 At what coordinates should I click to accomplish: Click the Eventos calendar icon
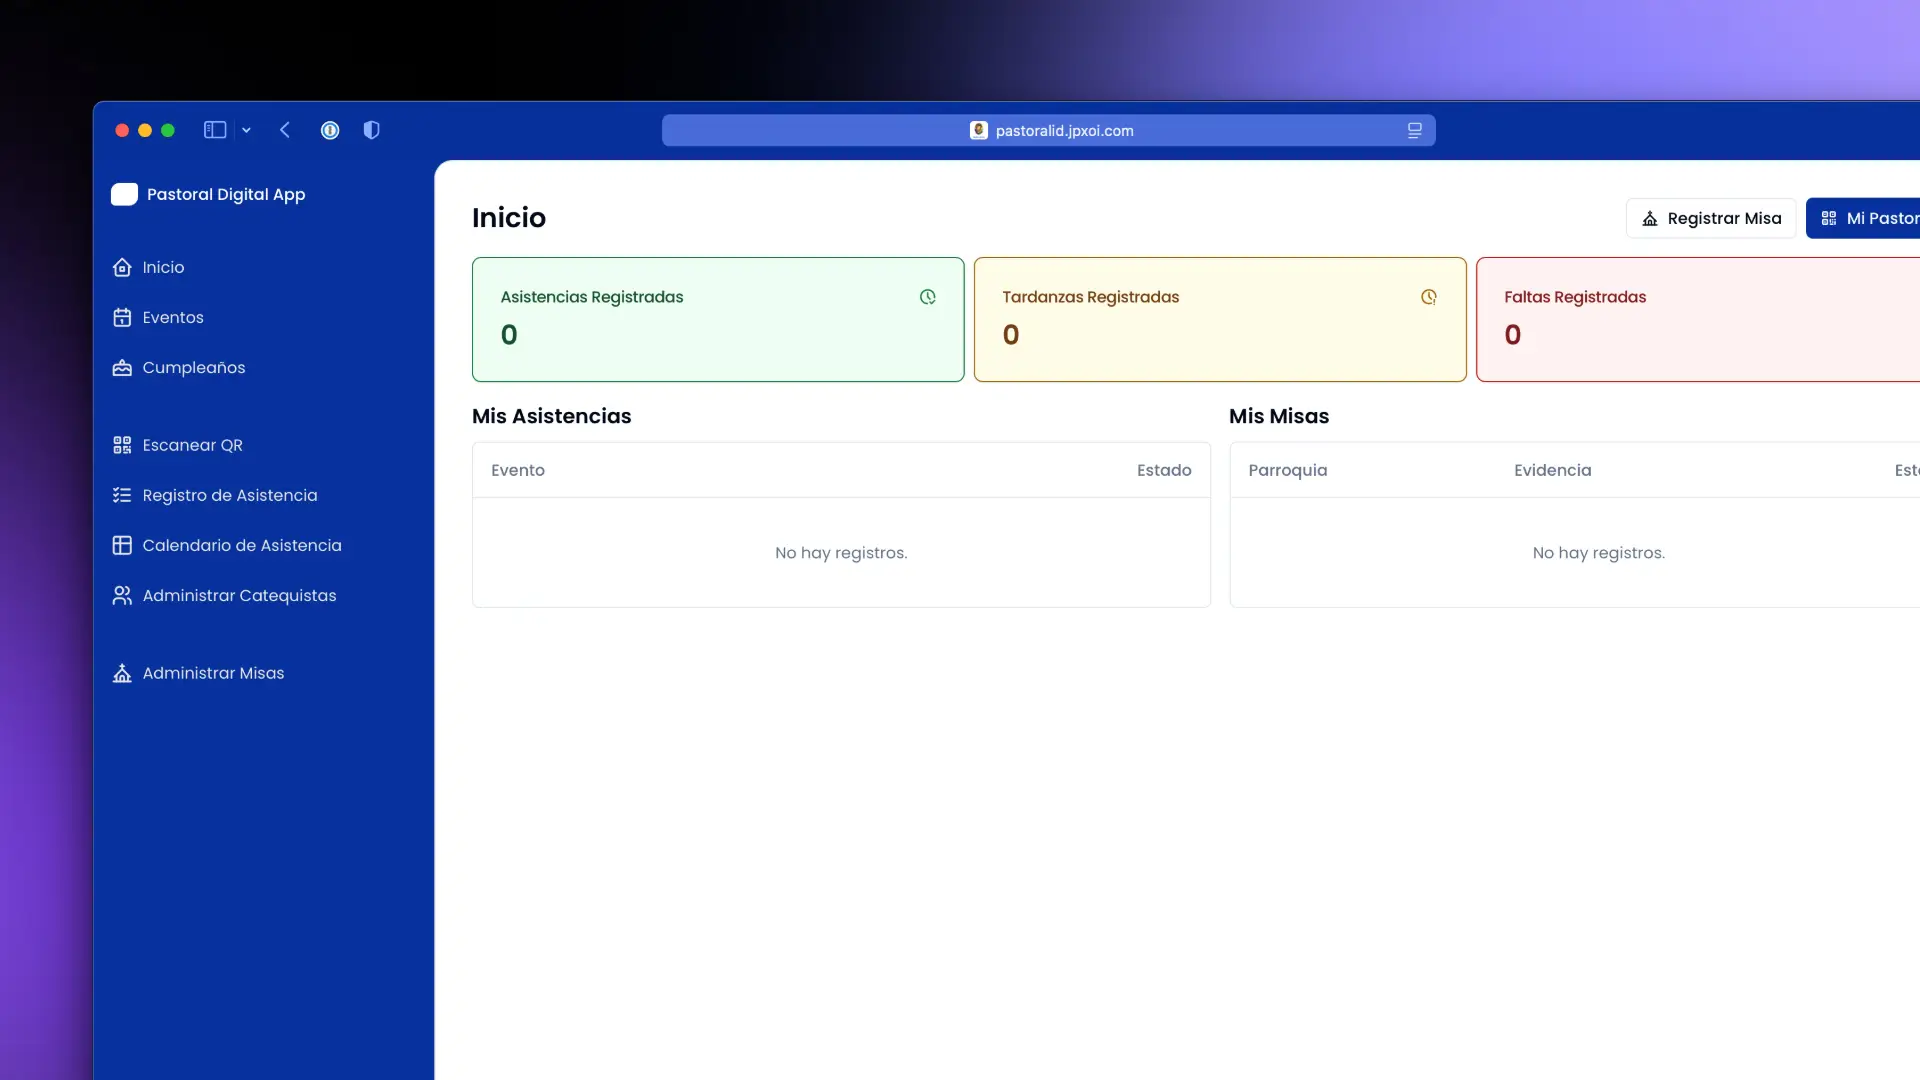click(x=122, y=317)
